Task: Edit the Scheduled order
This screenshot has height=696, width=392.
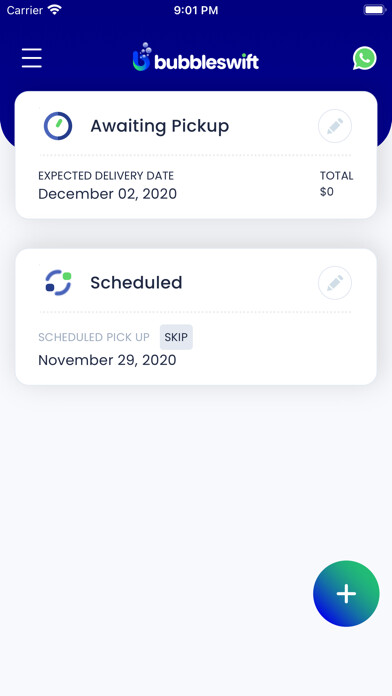Action: (x=335, y=283)
